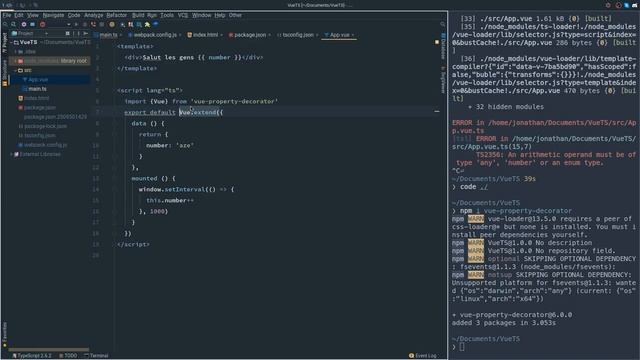The height and width of the screenshot is (360, 640).
Task: Click the purple circular toolbar icon
Action: (x=24, y=24)
